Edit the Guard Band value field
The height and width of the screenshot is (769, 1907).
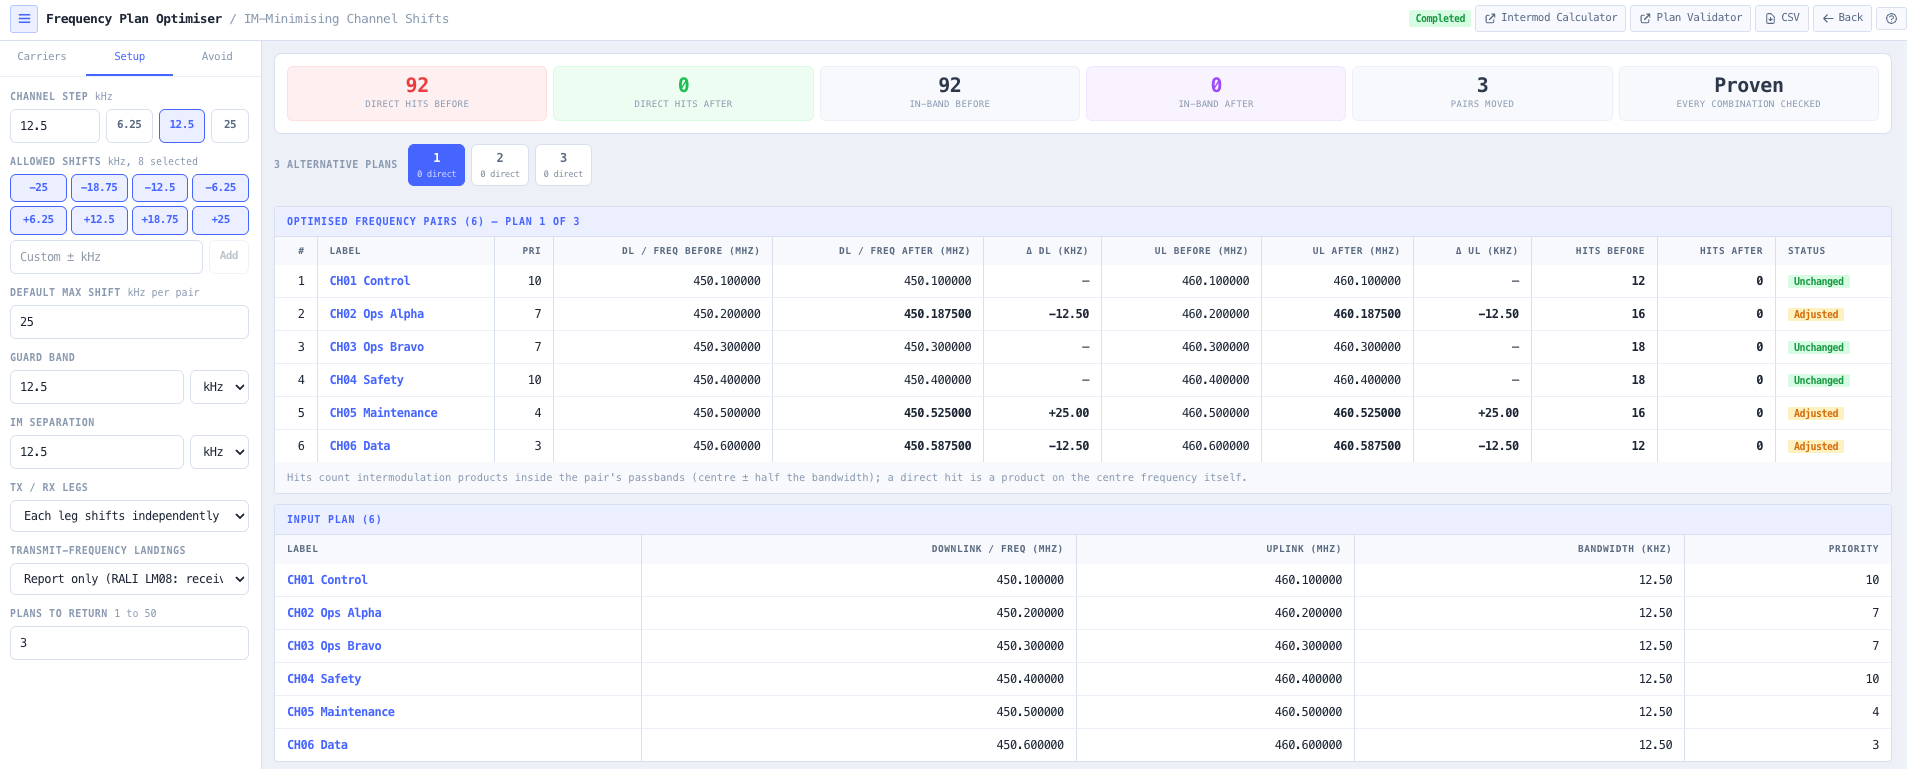pyautogui.click(x=97, y=387)
